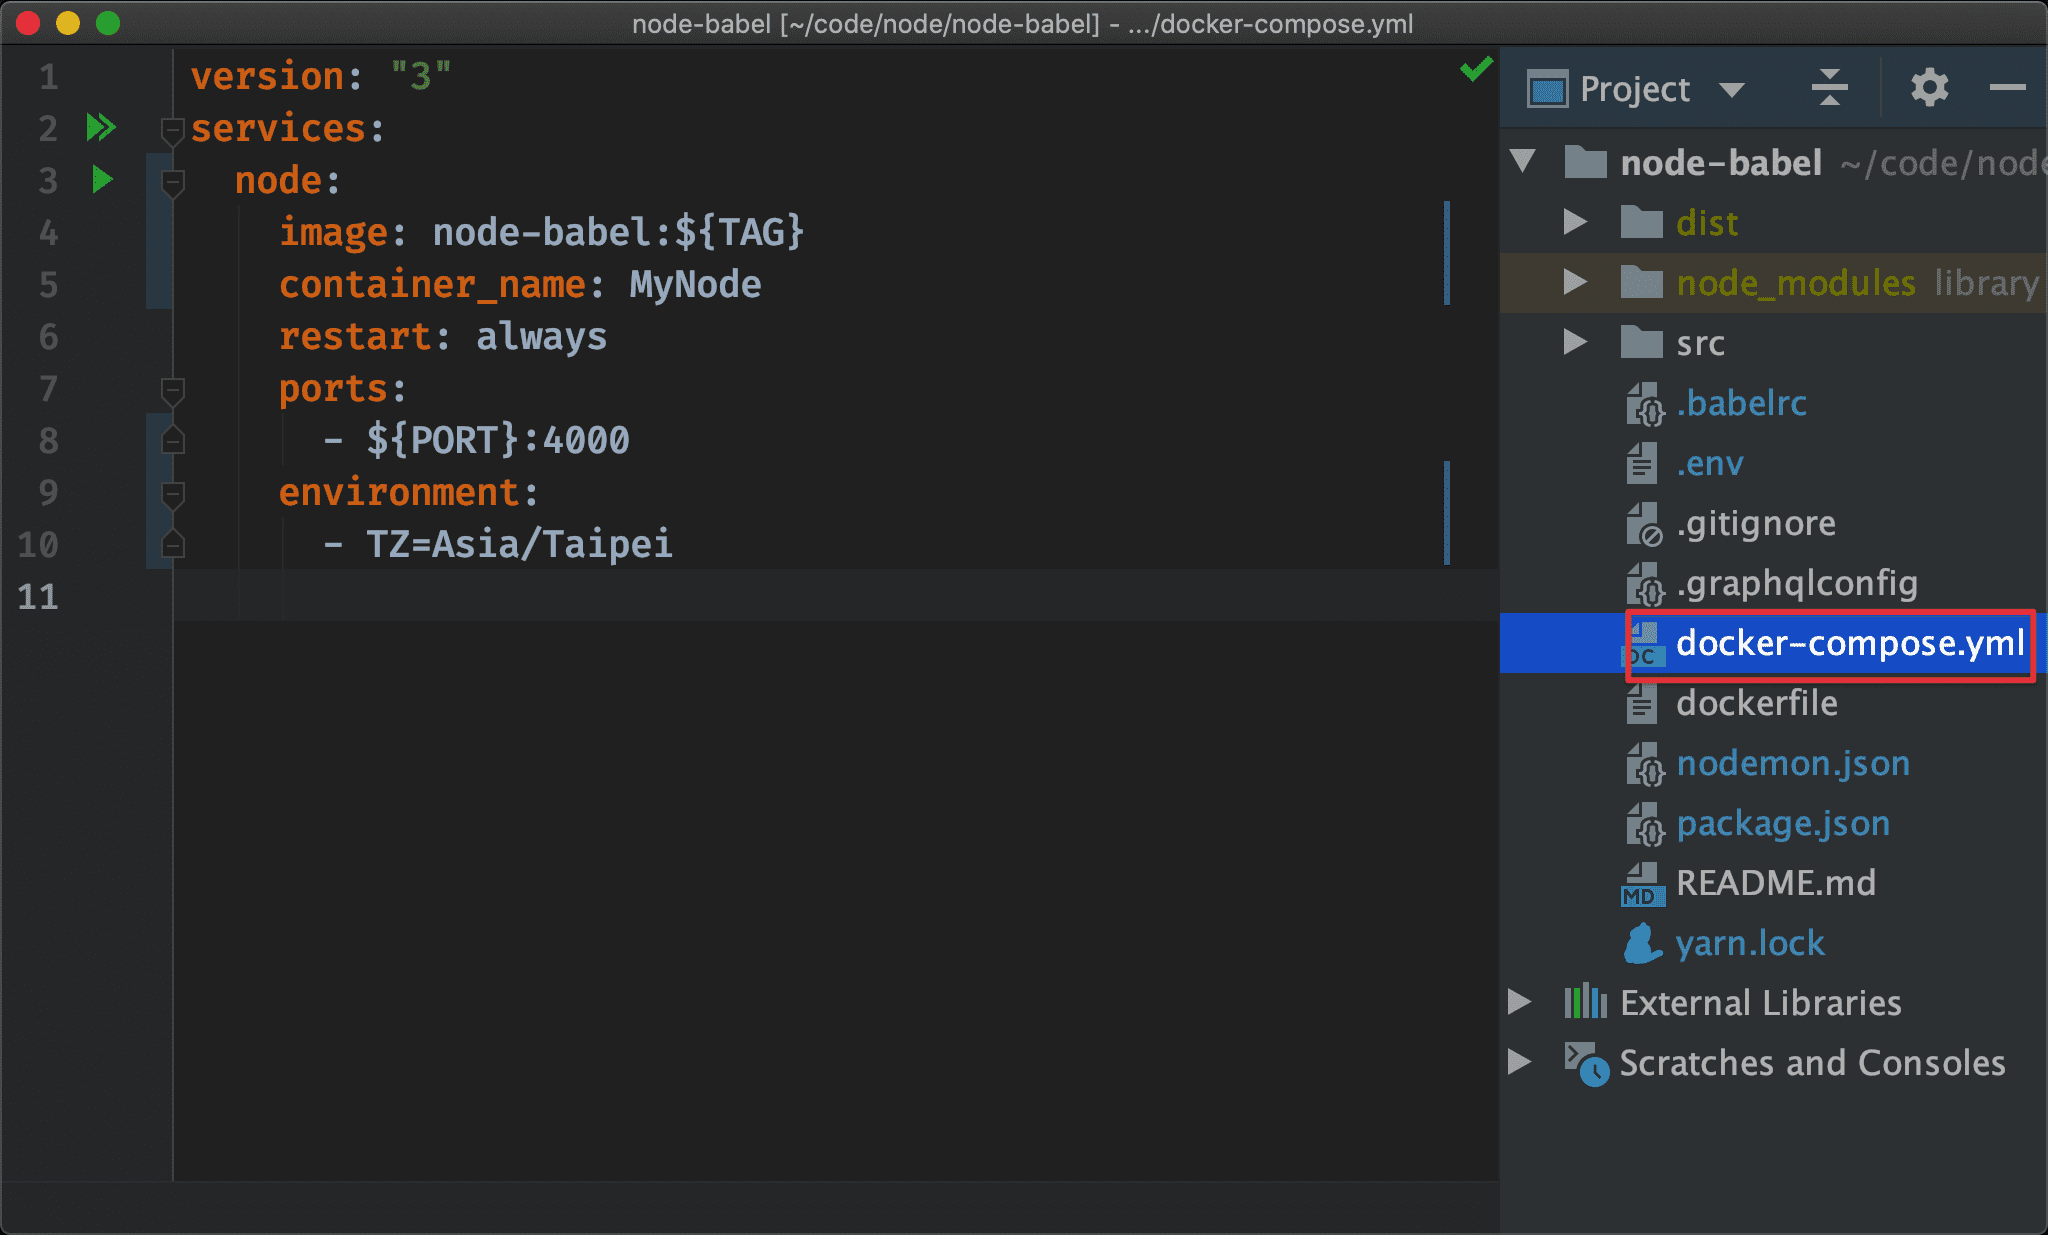Click the package.json file icon
Screen dimensions: 2048x1235
(x=1644, y=824)
